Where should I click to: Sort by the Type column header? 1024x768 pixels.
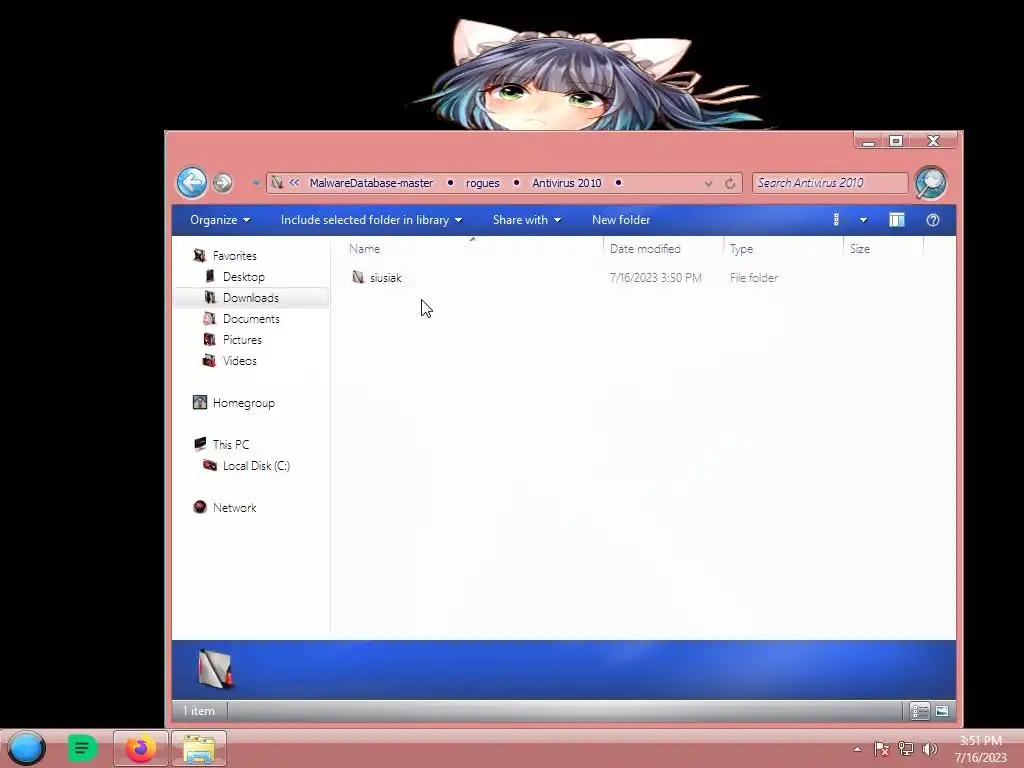coord(741,249)
